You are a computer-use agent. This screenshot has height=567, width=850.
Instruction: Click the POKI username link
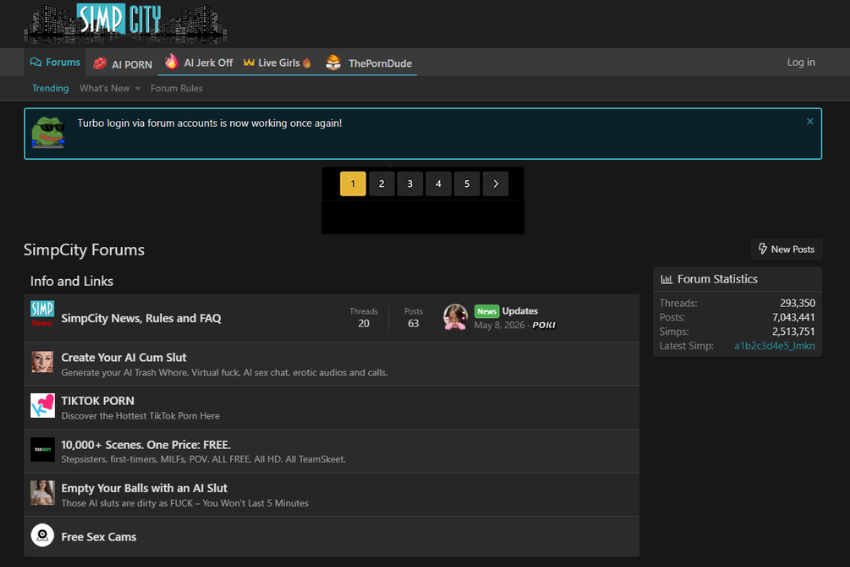[x=544, y=325]
